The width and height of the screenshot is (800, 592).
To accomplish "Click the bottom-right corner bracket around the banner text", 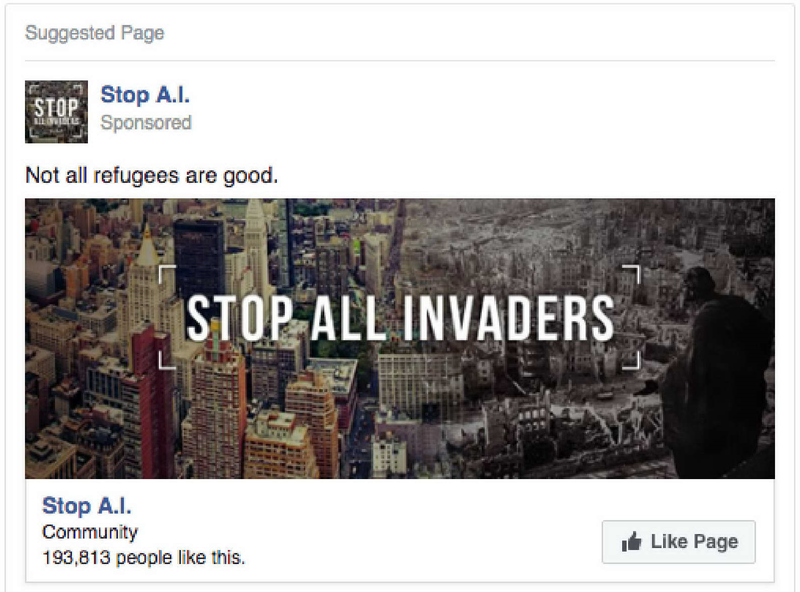I will coord(632,360).
